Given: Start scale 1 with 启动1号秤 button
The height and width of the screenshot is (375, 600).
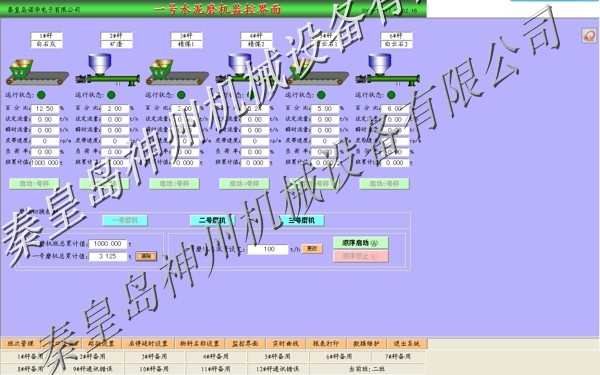Looking at the screenshot, I should pyautogui.click(x=34, y=184).
